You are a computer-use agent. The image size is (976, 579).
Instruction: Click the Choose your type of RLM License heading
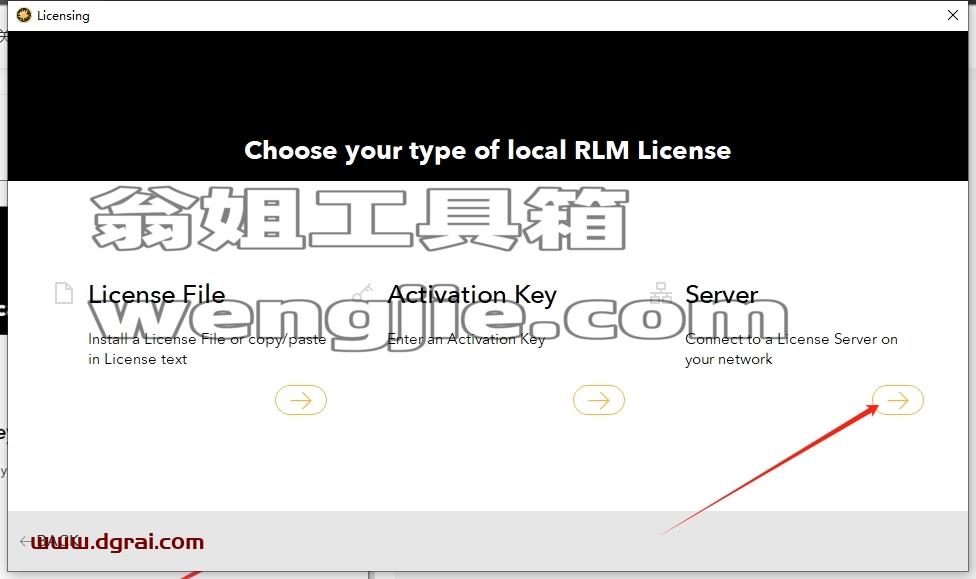[x=487, y=150]
